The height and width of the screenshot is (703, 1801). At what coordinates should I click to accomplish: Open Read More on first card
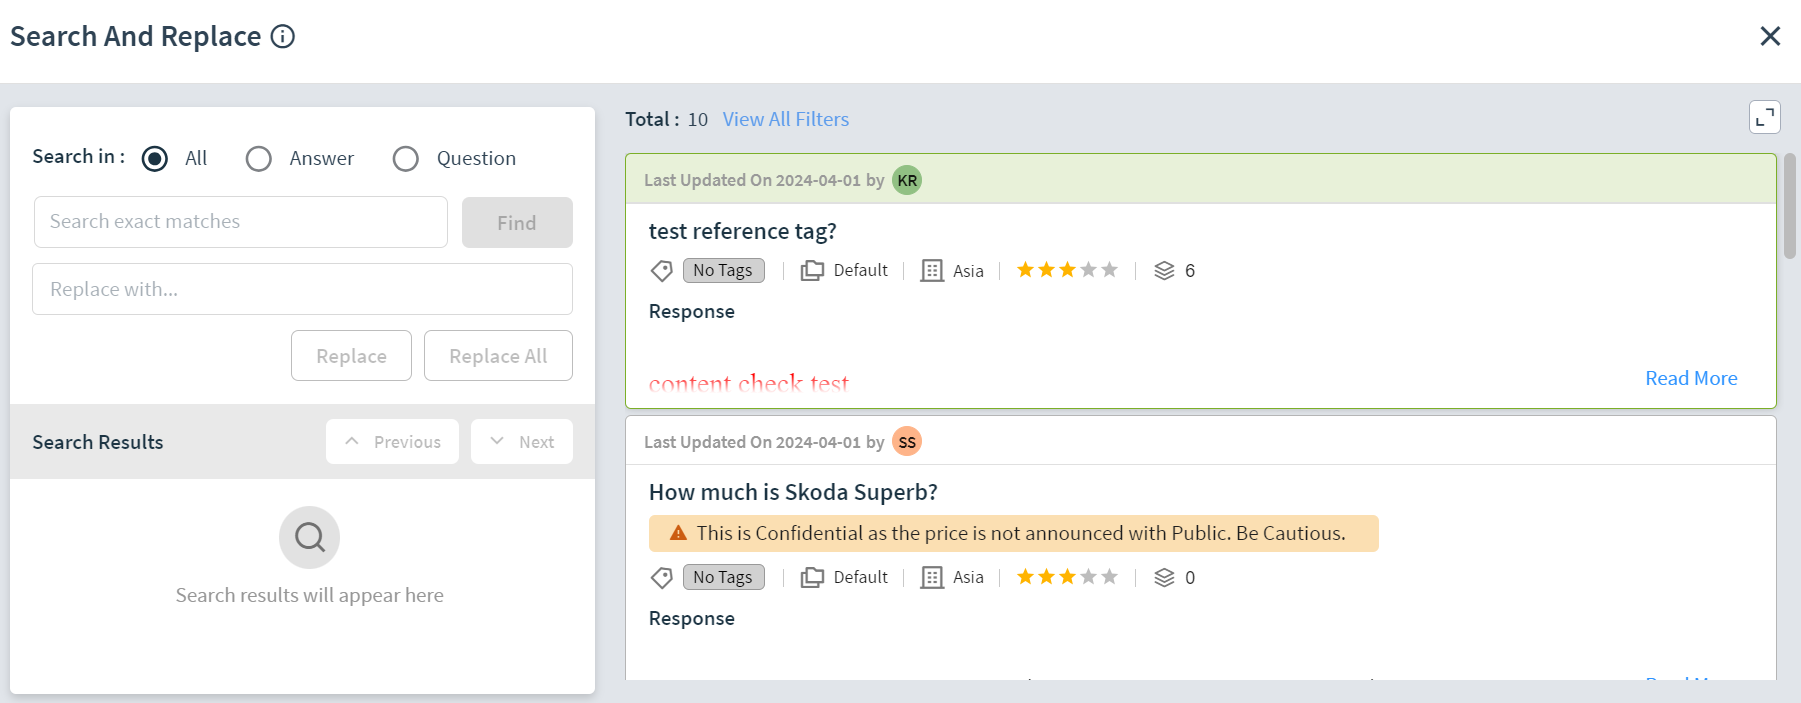tap(1691, 378)
